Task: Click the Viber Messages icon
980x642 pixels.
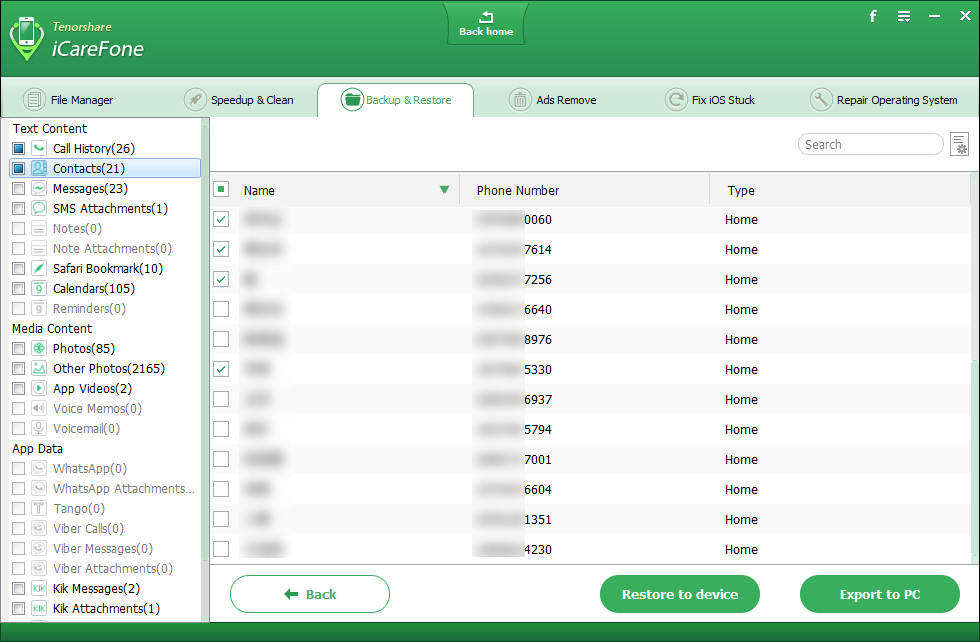Action: (x=39, y=548)
